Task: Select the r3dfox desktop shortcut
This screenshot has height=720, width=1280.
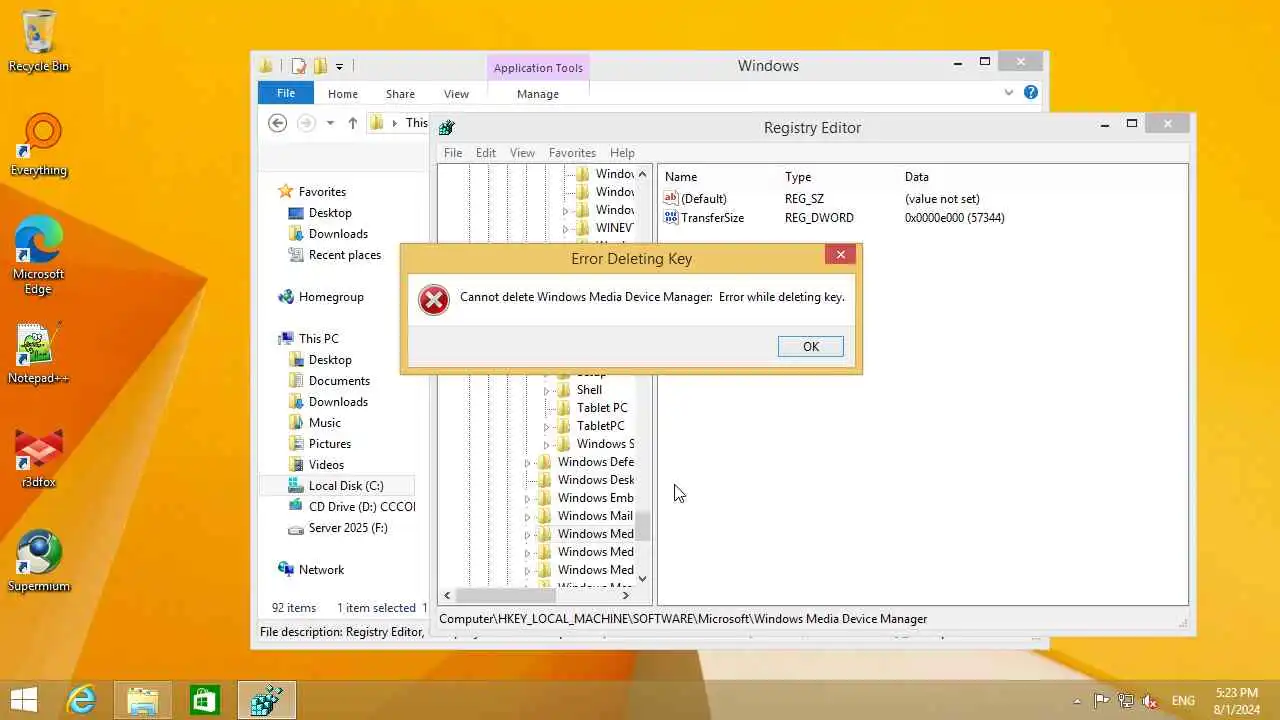Action: [x=39, y=458]
